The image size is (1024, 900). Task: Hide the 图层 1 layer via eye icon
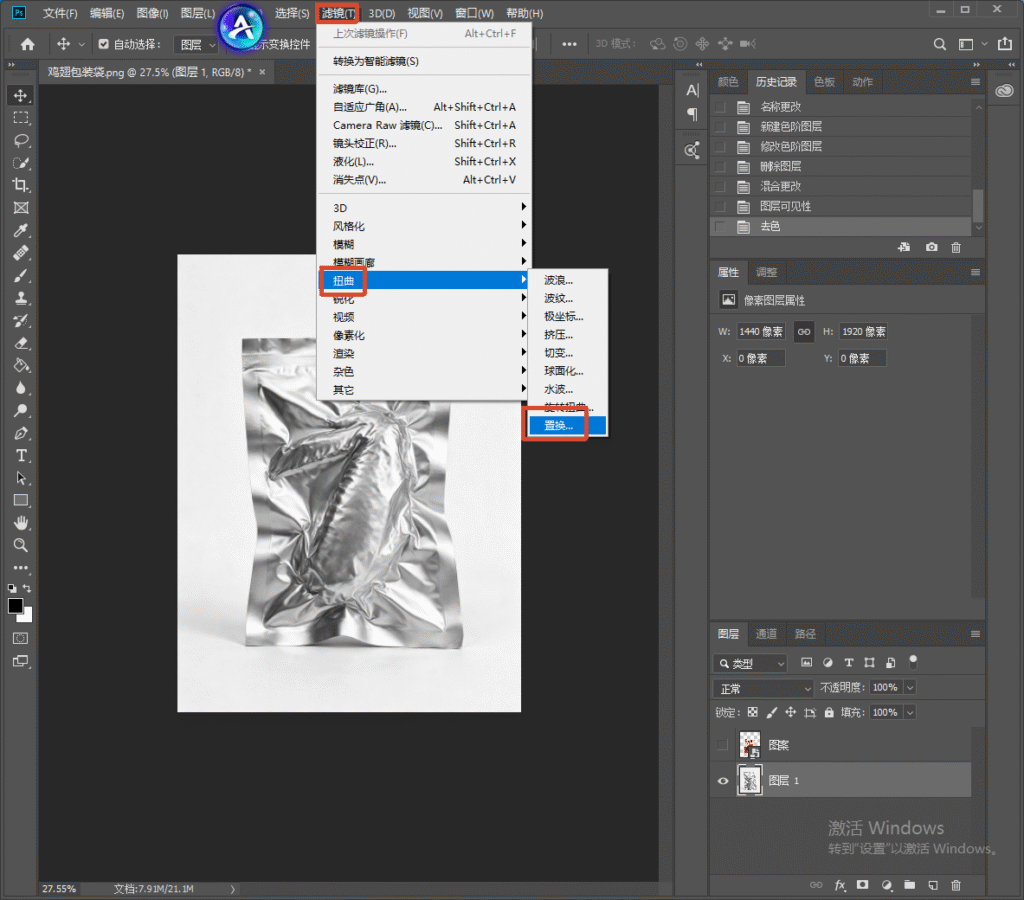(722, 781)
